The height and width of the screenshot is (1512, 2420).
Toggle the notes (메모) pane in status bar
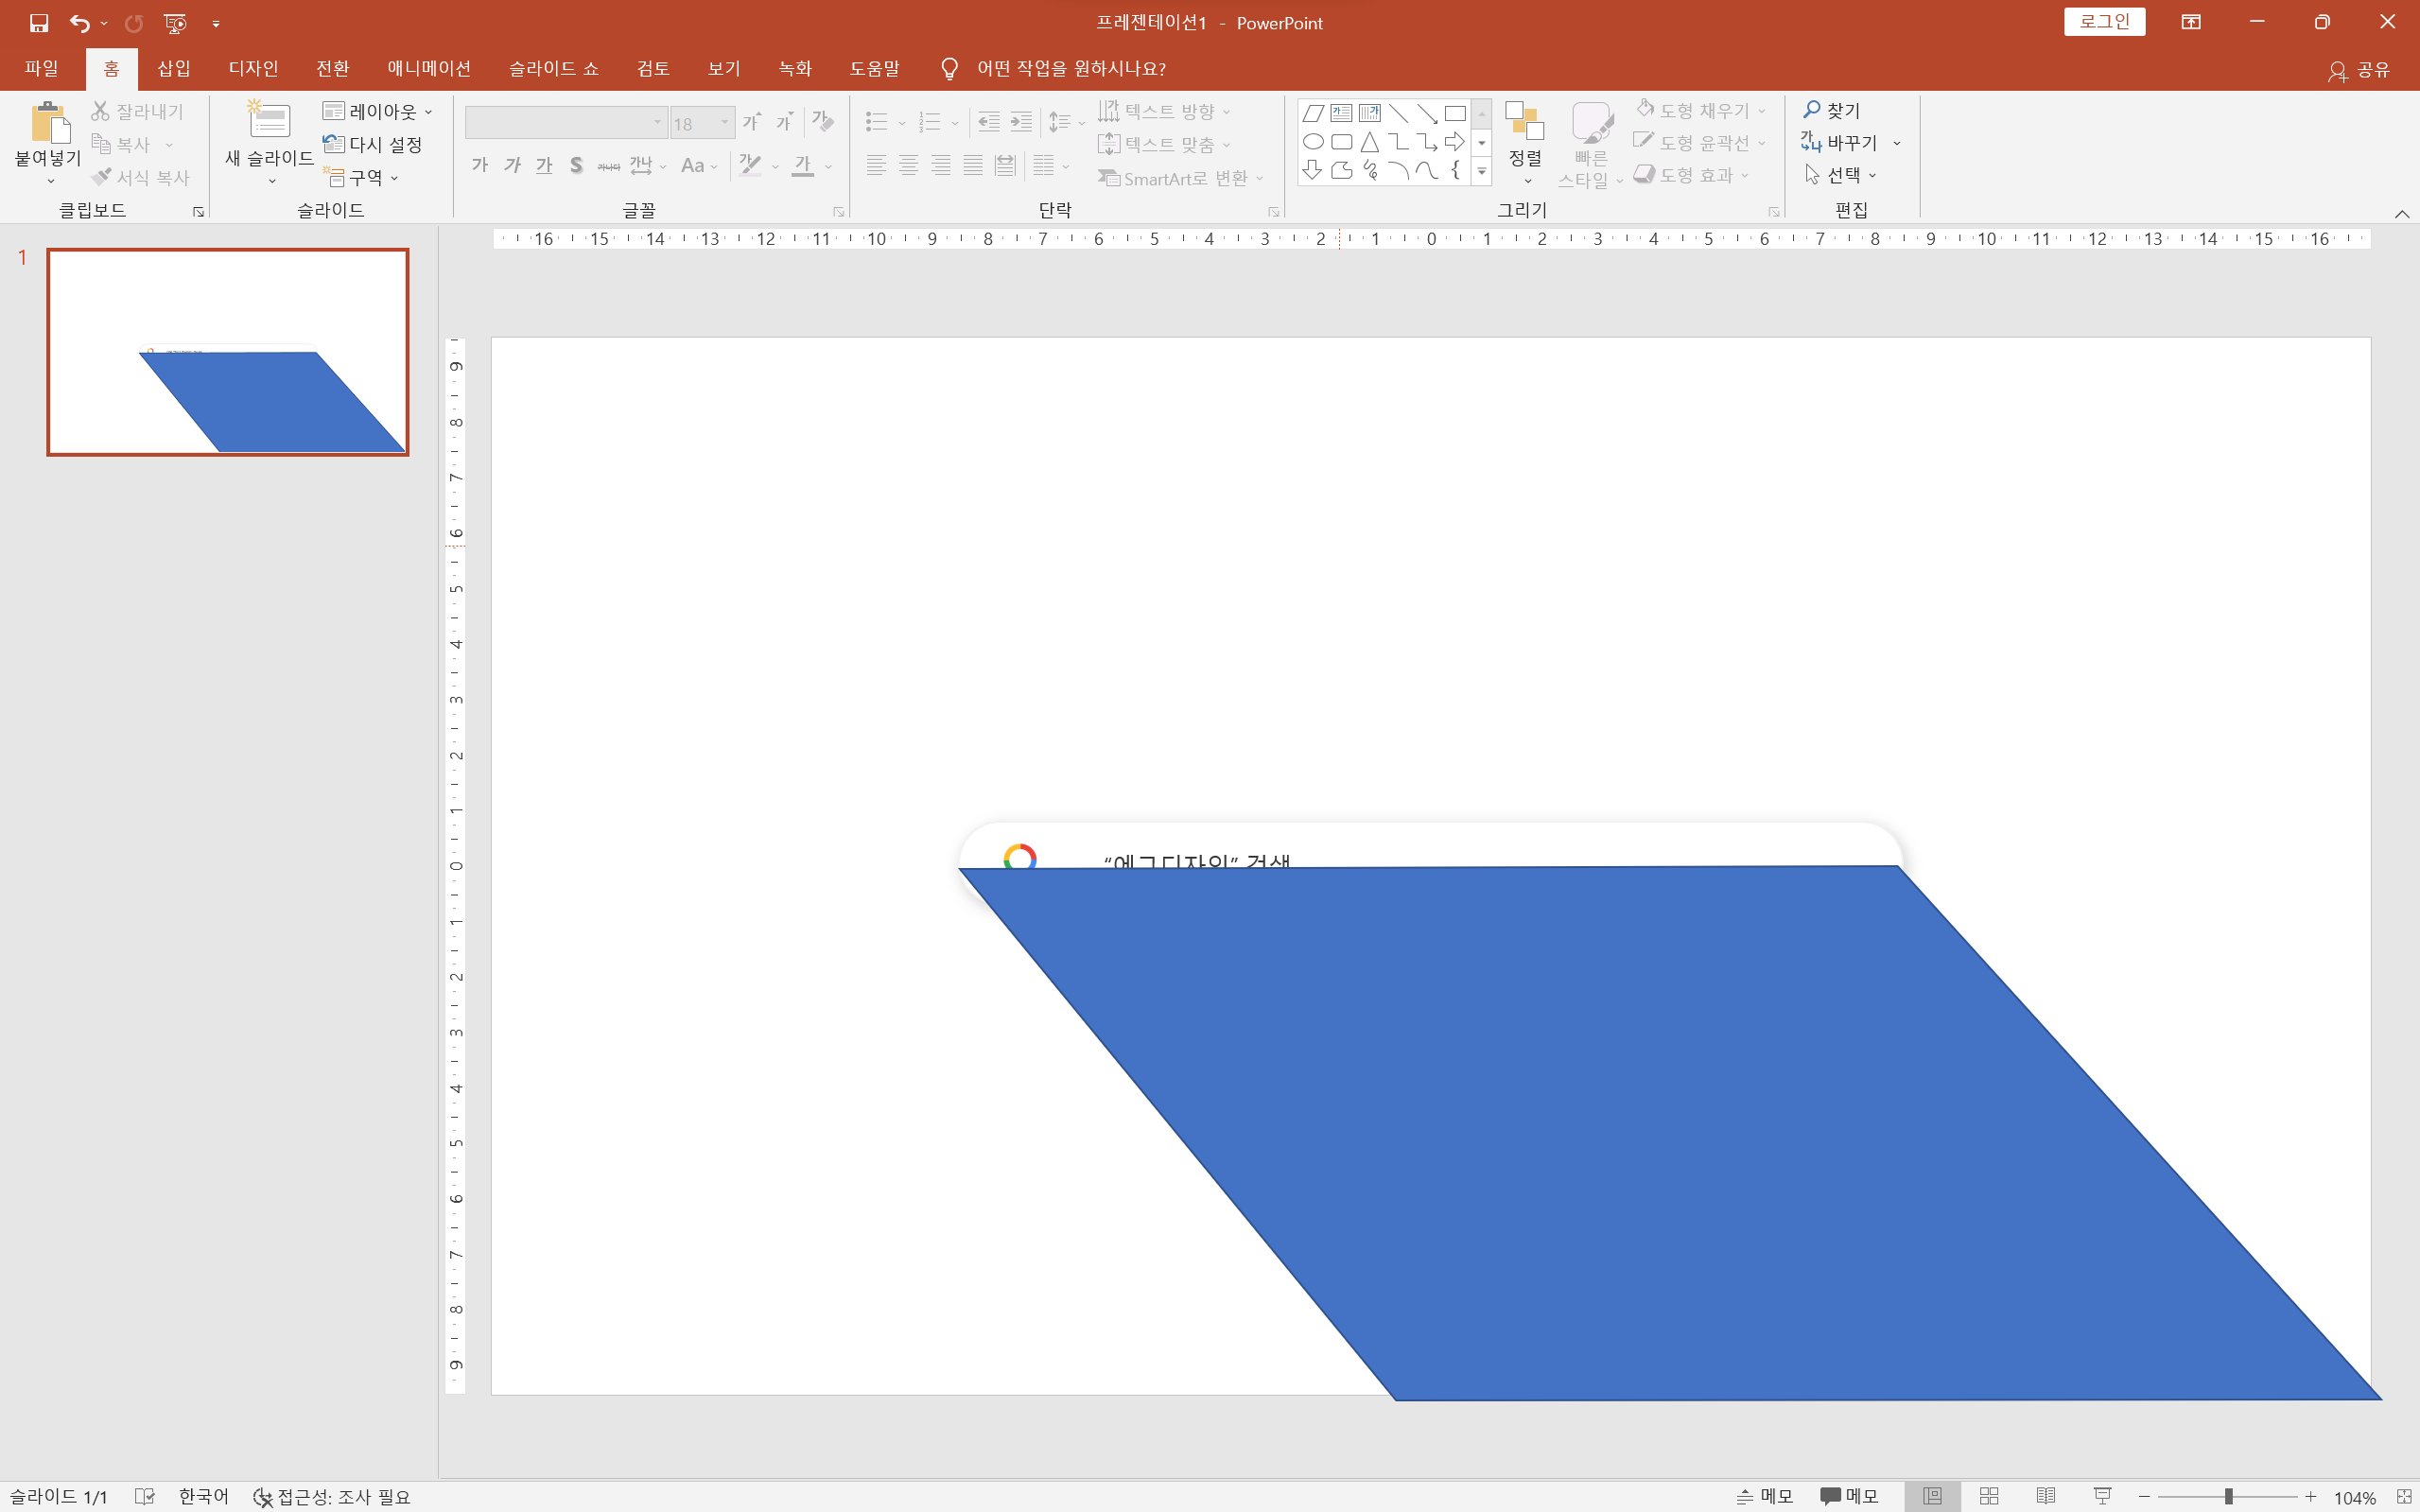tap(1764, 1496)
